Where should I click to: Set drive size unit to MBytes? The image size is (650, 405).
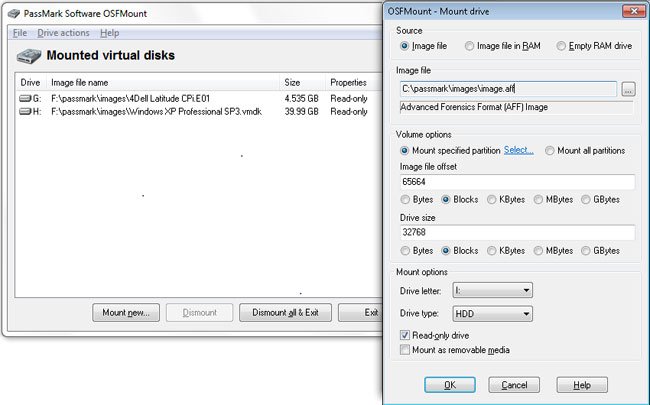538,251
